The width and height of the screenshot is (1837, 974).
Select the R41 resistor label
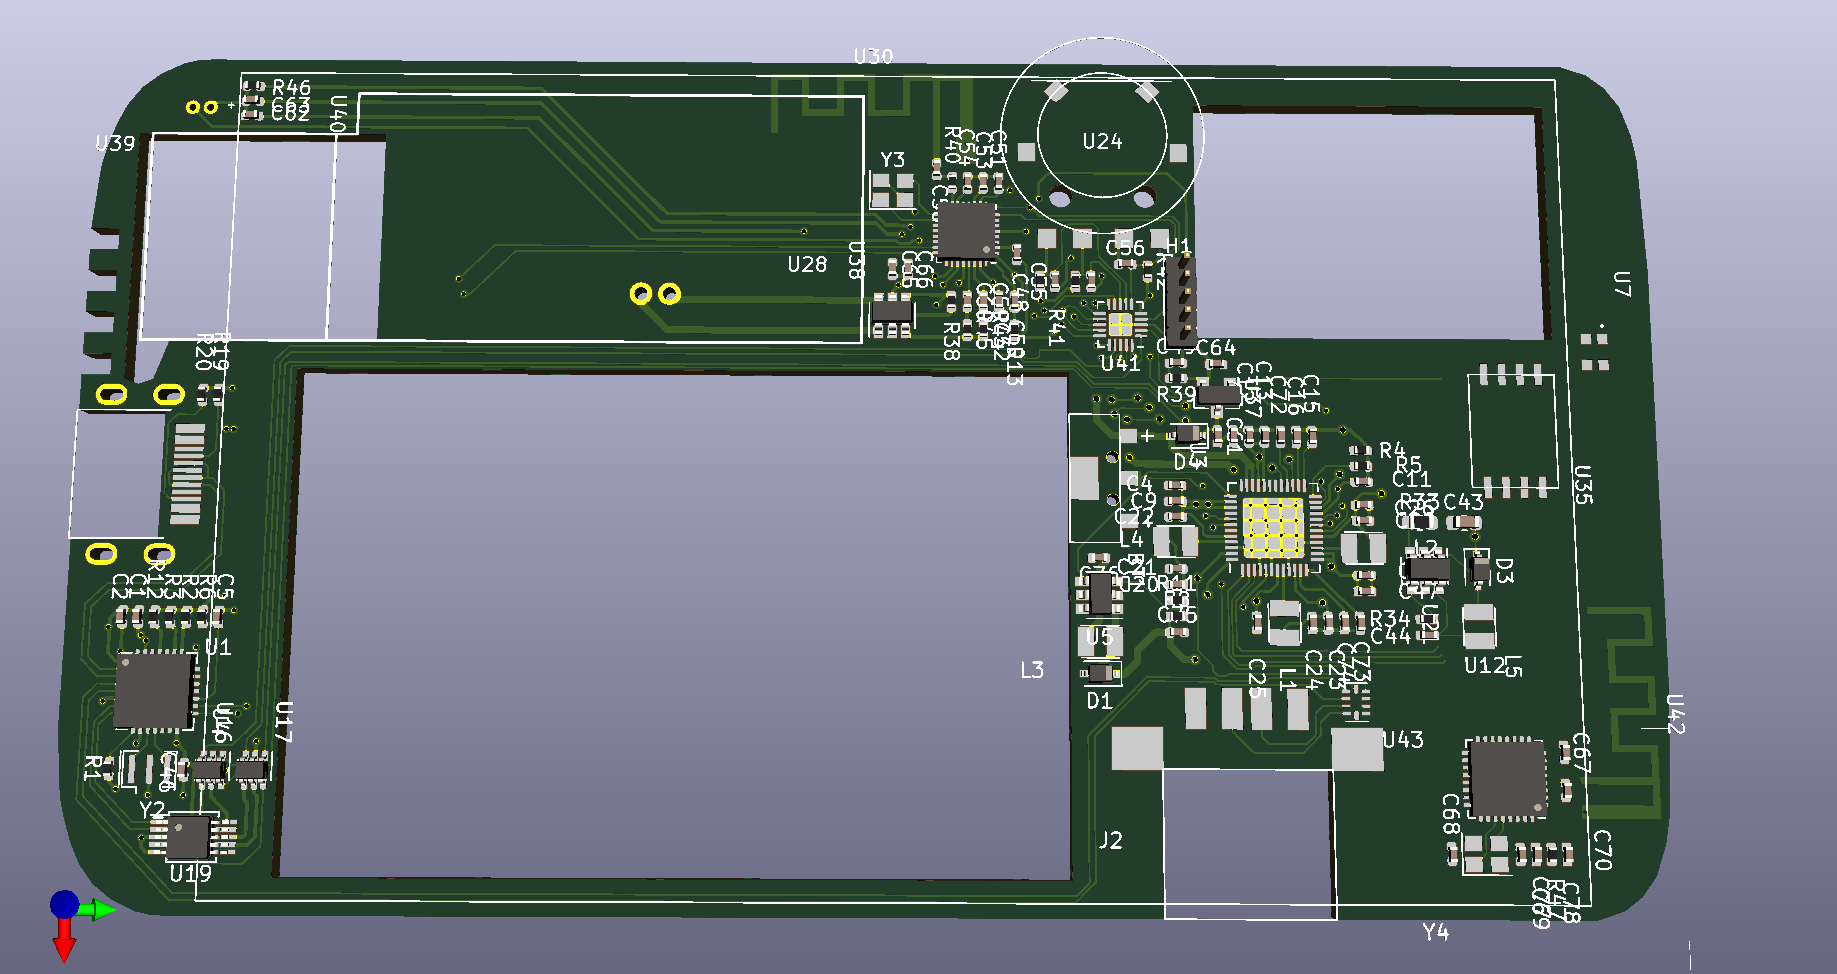coord(1055,327)
